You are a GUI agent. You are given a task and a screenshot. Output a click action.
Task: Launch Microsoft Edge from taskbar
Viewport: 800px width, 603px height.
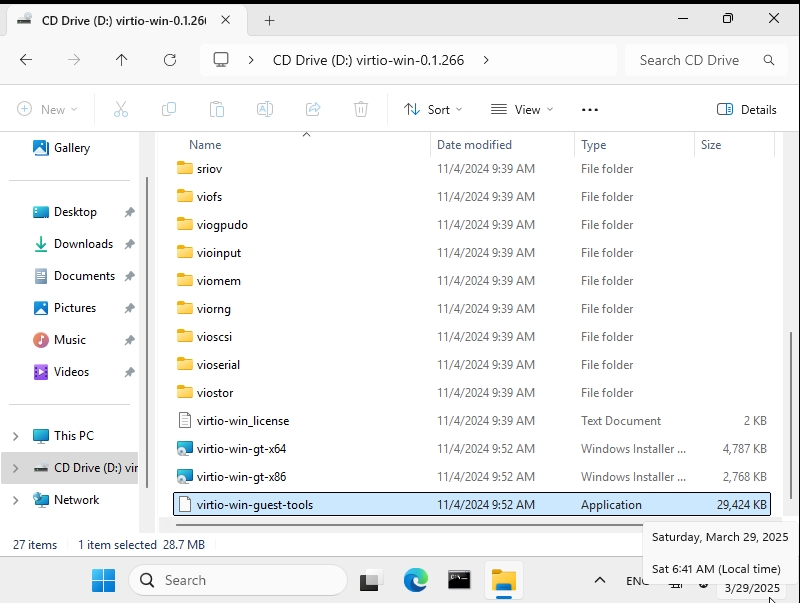(415, 581)
